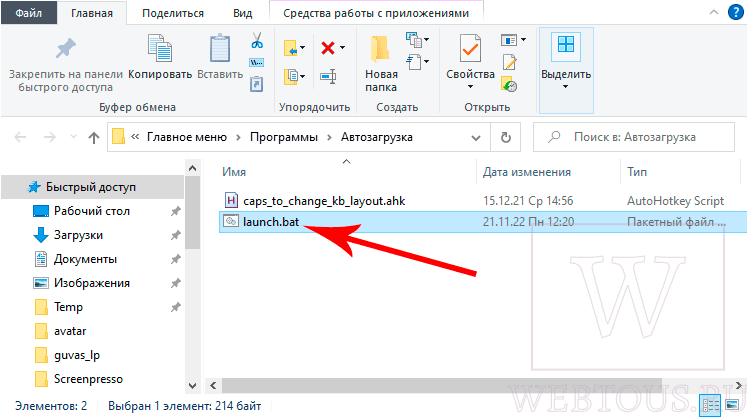Go back with the left arrow
Image resolution: width=747 pixels, height=417 pixels.
[20, 137]
